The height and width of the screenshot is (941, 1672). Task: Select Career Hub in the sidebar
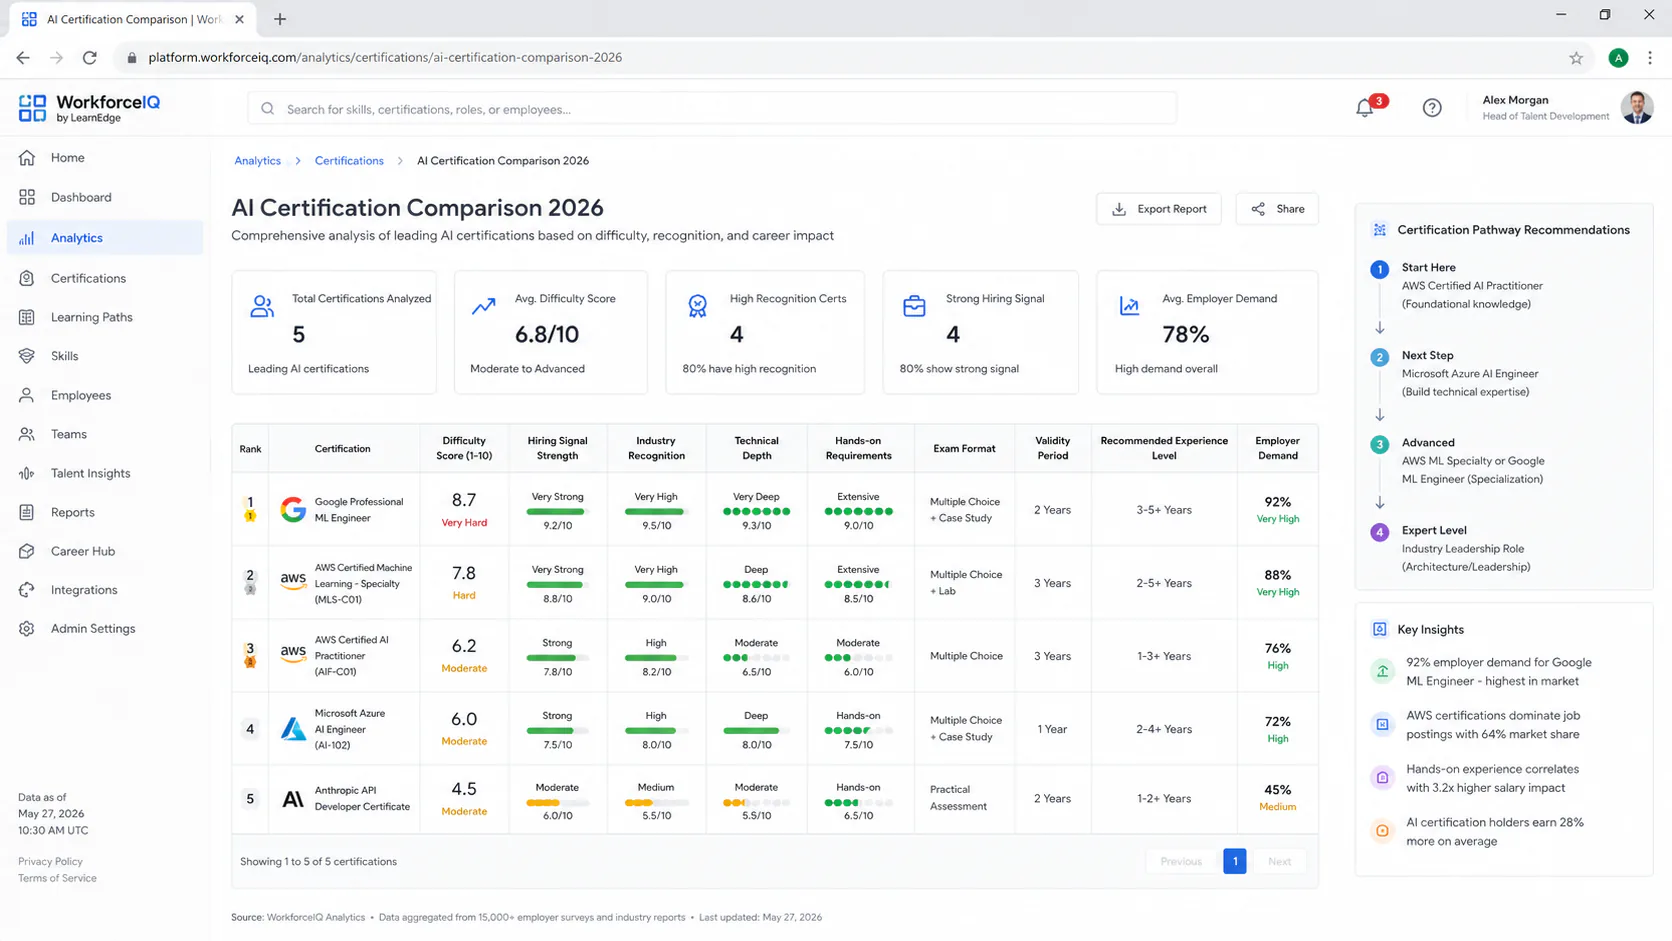coord(105,551)
